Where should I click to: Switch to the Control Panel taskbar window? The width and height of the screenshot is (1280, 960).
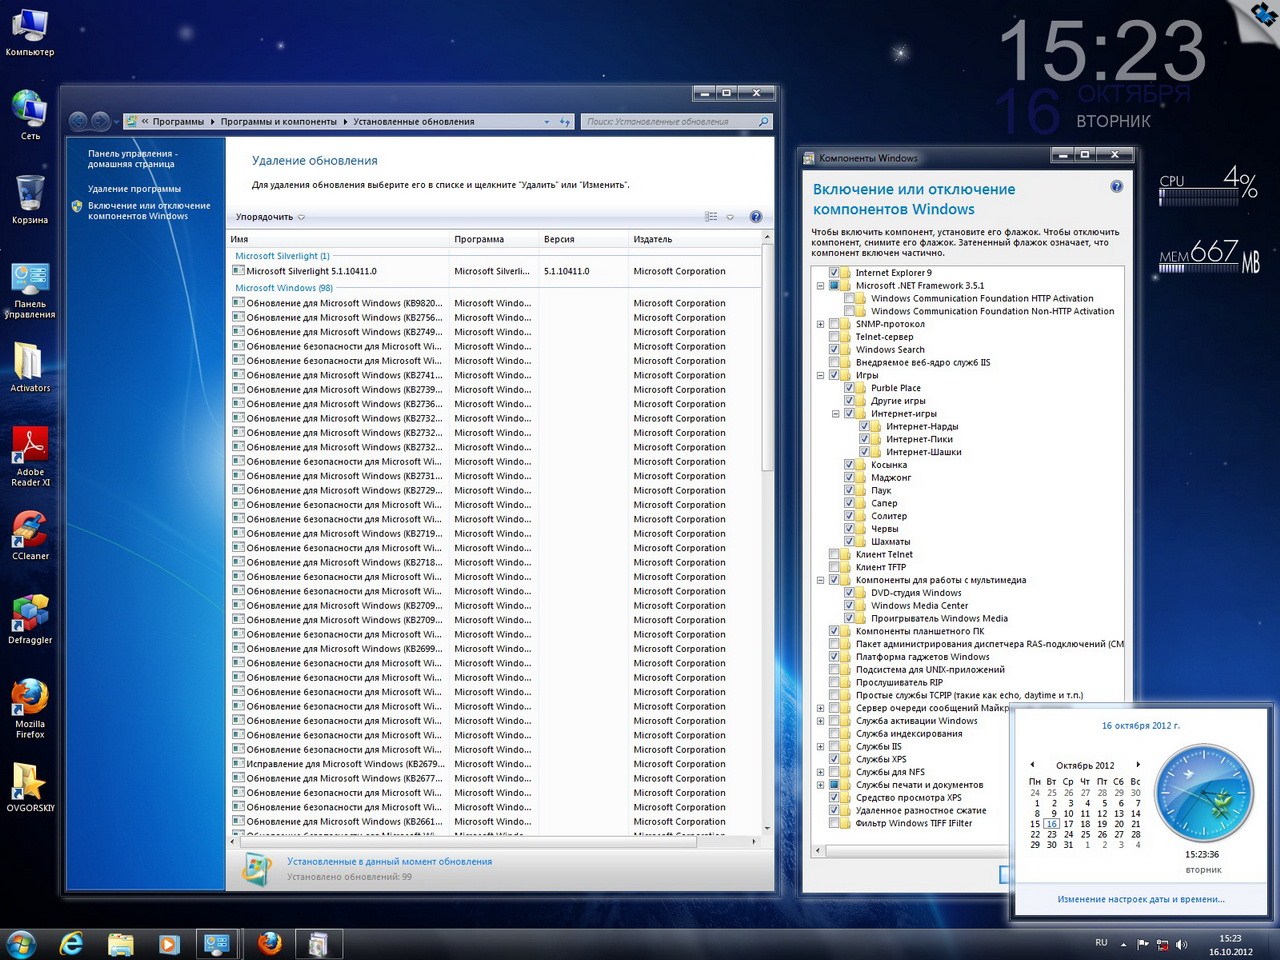point(217,943)
